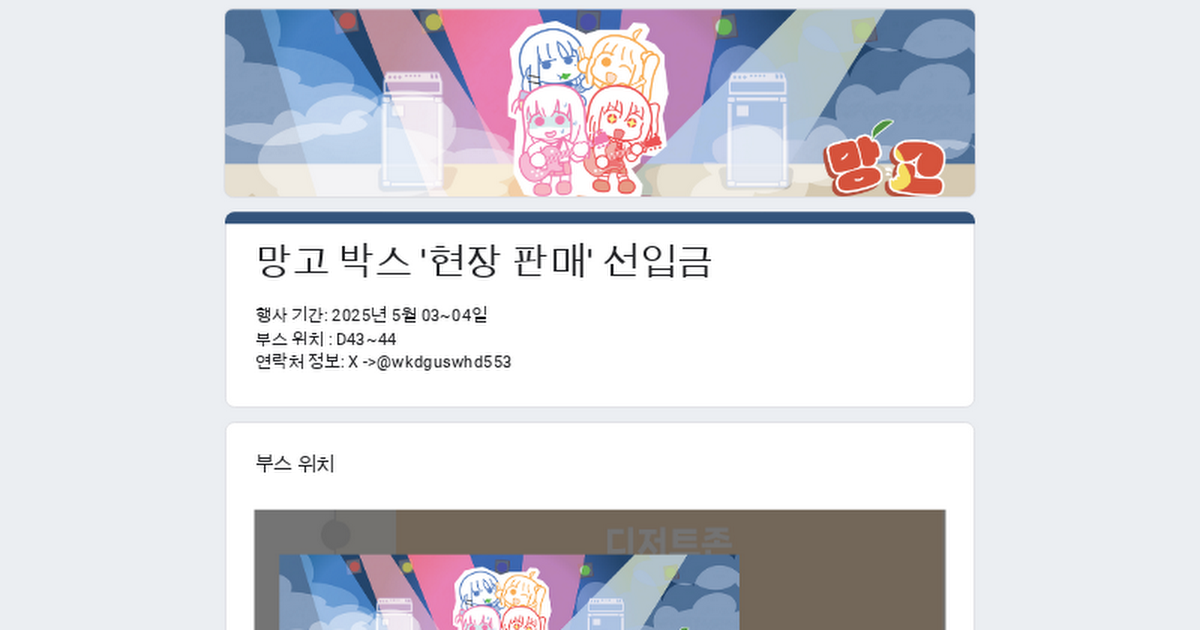This screenshot has height=630, width=1200.
Task: Select the form title 망고 박스 '현장 판매' 선입금
Action: coord(484,262)
